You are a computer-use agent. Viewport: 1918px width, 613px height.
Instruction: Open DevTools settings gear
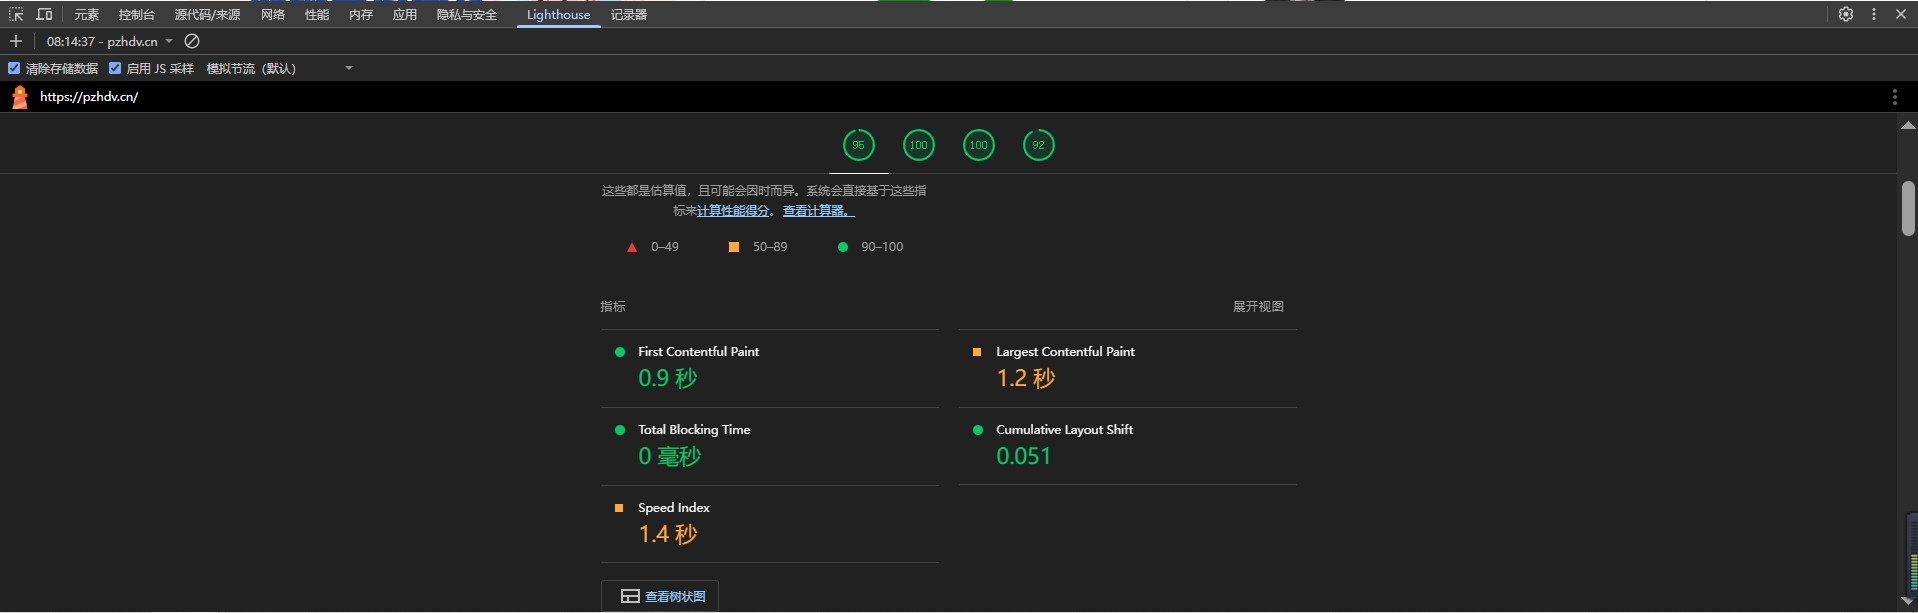pyautogui.click(x=1846, y=14)
